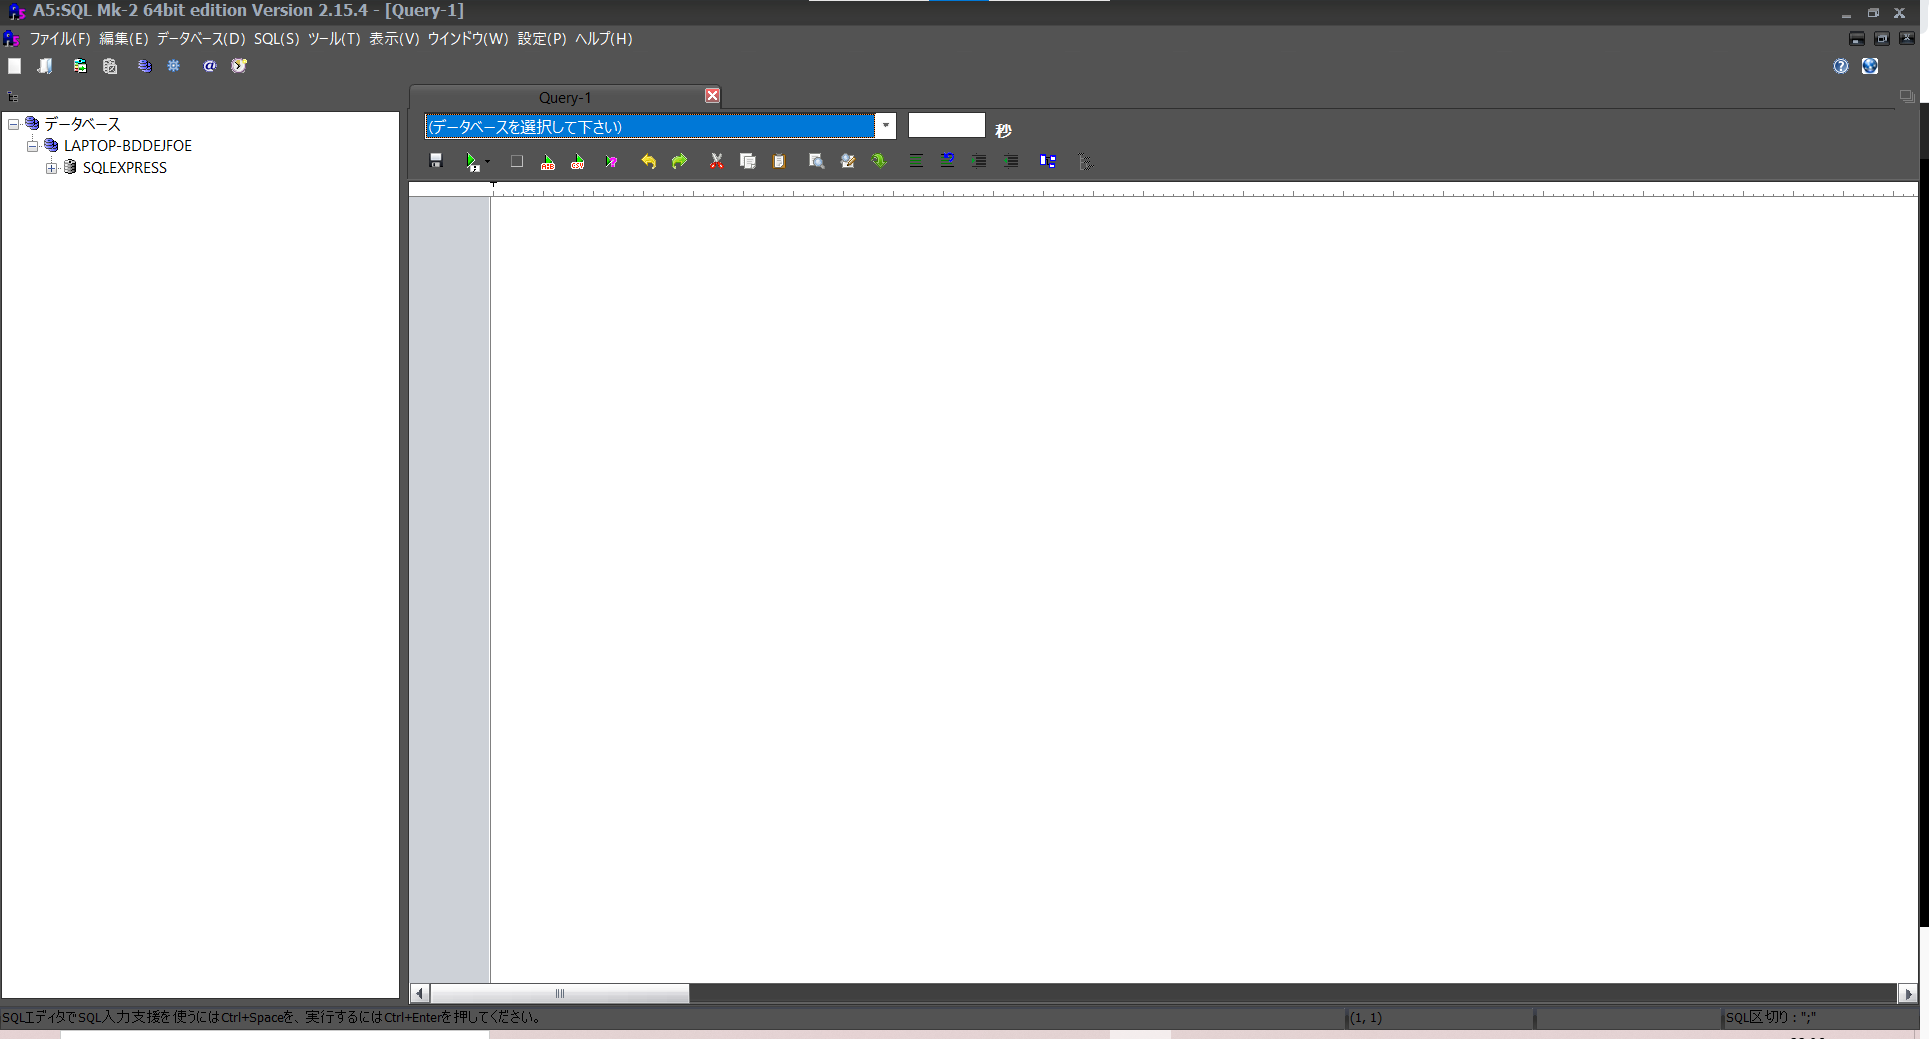This screenshot has width=1929, height=1039.
Task: Click the help question mark icon
Action: point(1841,66)
